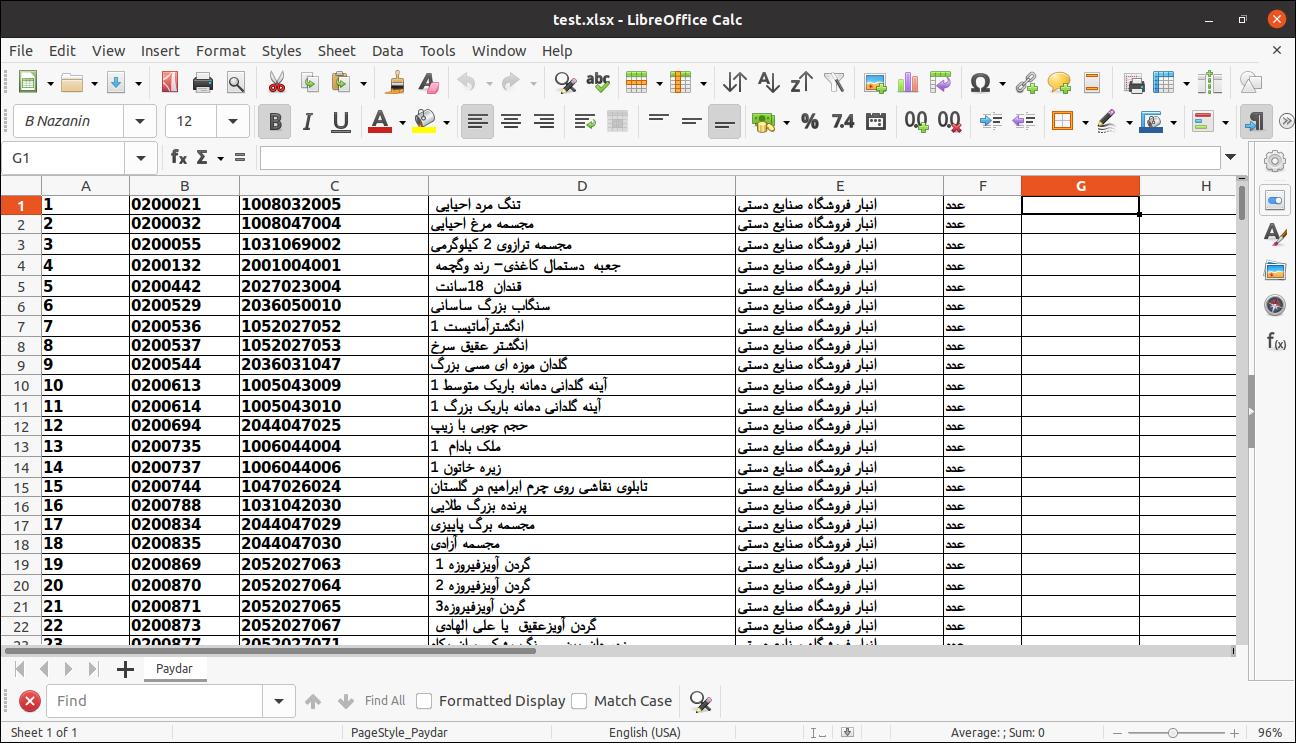Screen dimensions: 1296x743
Task: Click the Cut scissors icon
Action: click(277, 83)
